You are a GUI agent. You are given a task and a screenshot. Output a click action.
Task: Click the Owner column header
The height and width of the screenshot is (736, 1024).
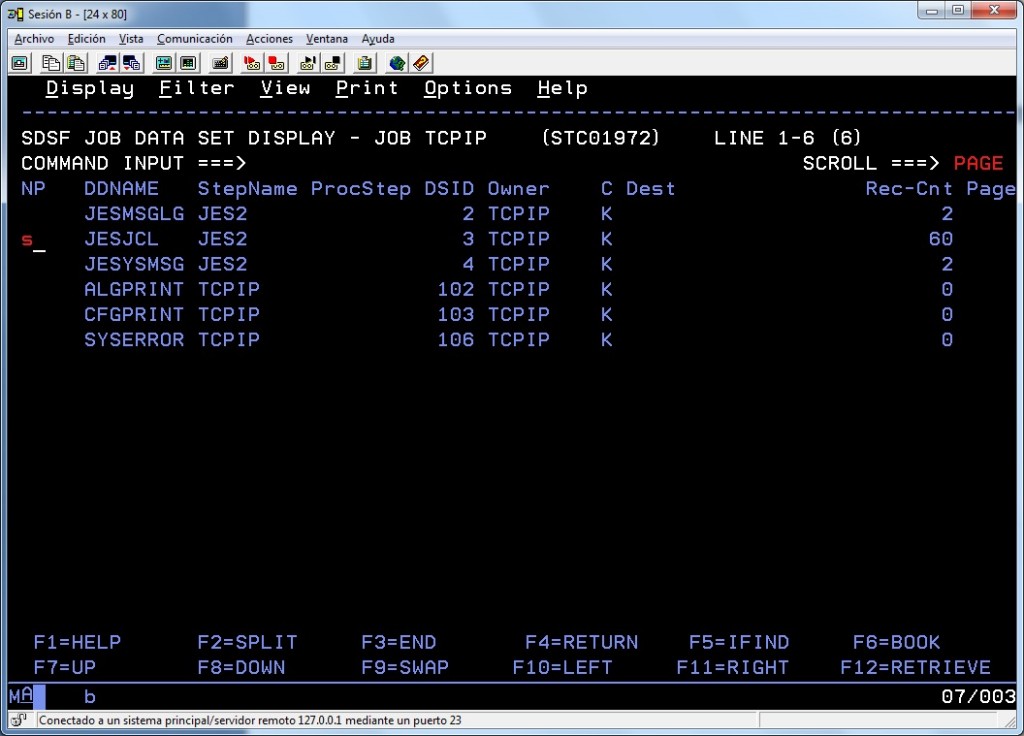[x=519, y=189]
